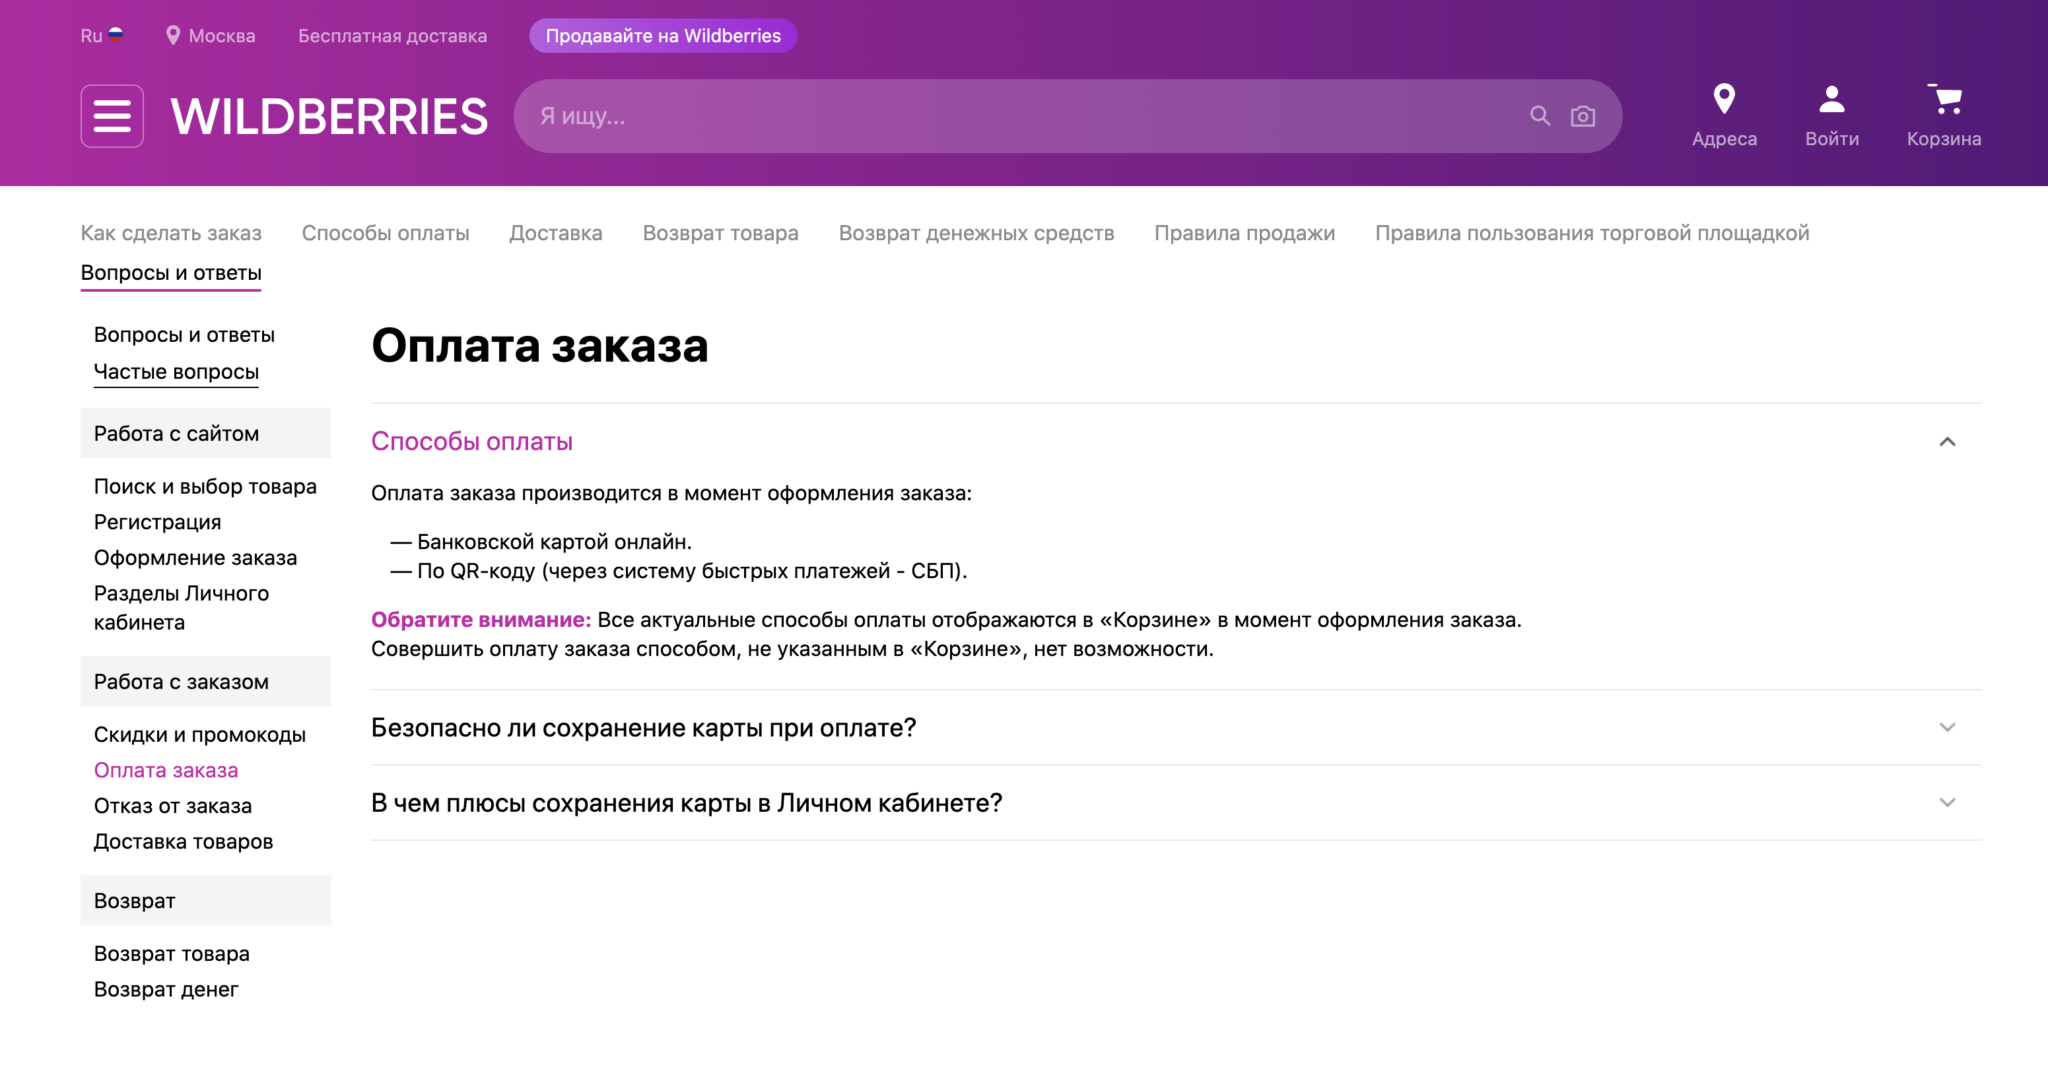Screen dimensions: 2048x1081
Task: Open Оформление заказа help section
Action: 195,558
